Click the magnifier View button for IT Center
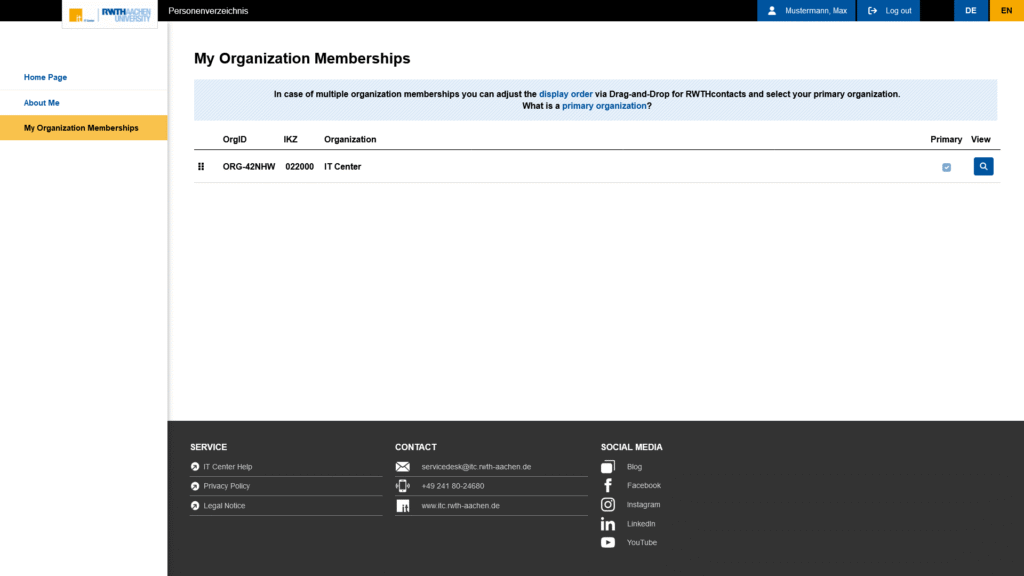This screenshot has height=576, width=1024. (x=983, y=166)
